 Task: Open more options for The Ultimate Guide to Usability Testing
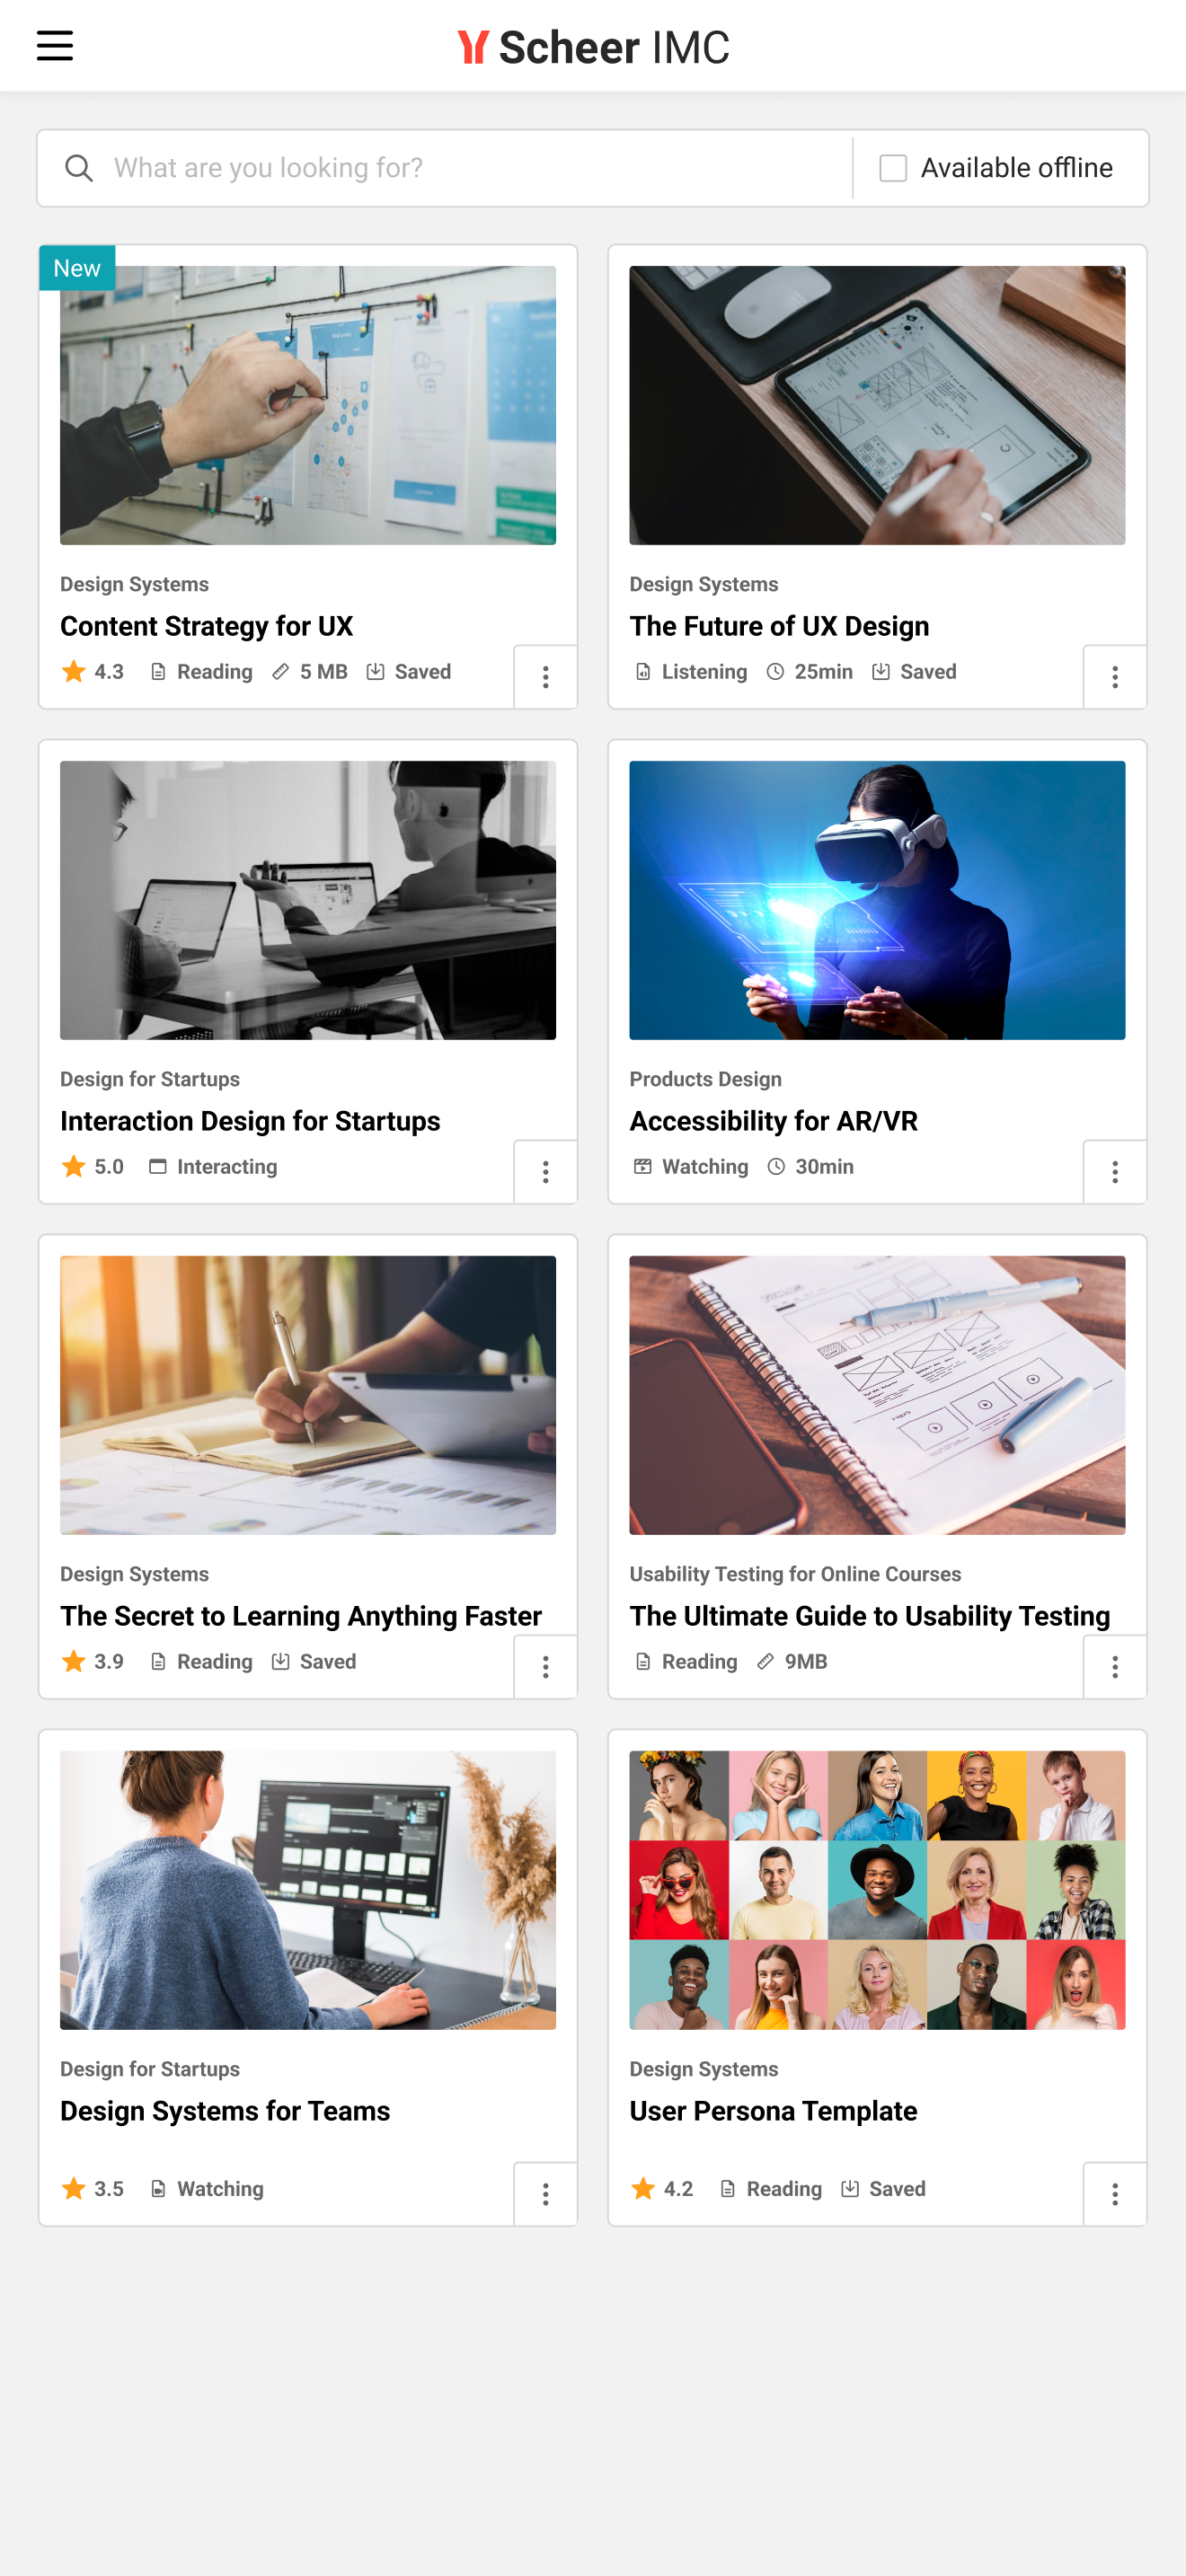pos(1114,1667)
